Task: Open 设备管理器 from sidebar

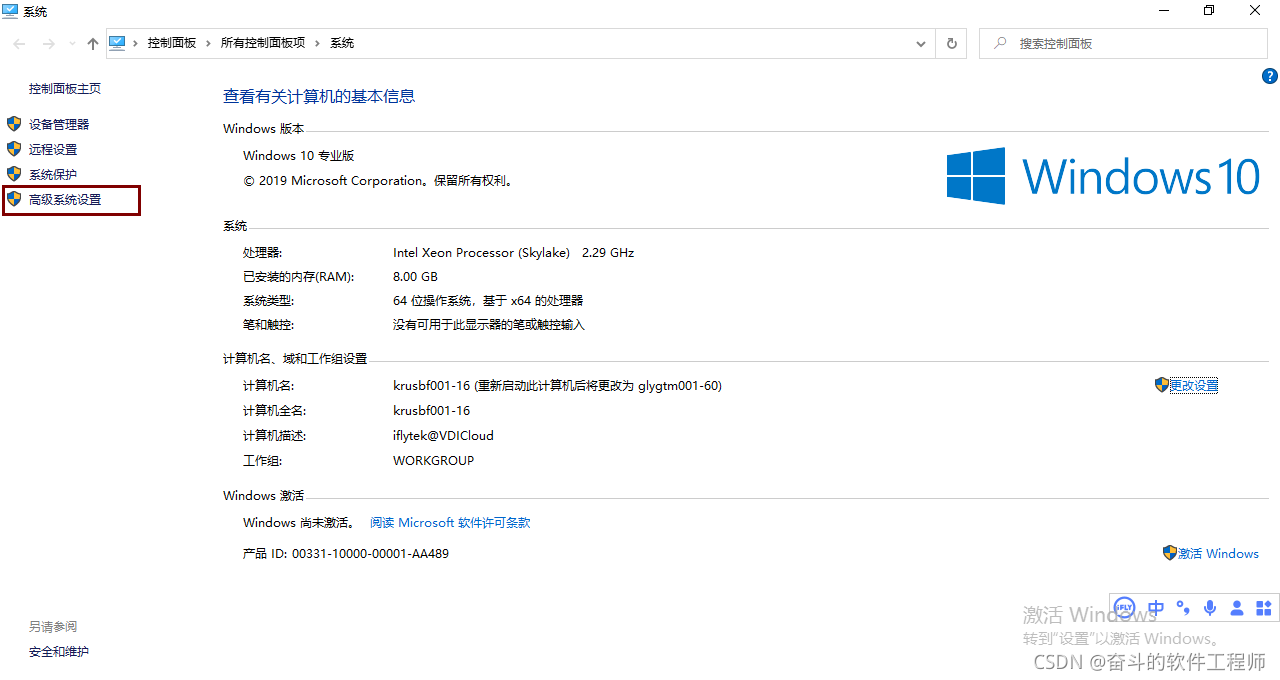Action: pos(59,124)
